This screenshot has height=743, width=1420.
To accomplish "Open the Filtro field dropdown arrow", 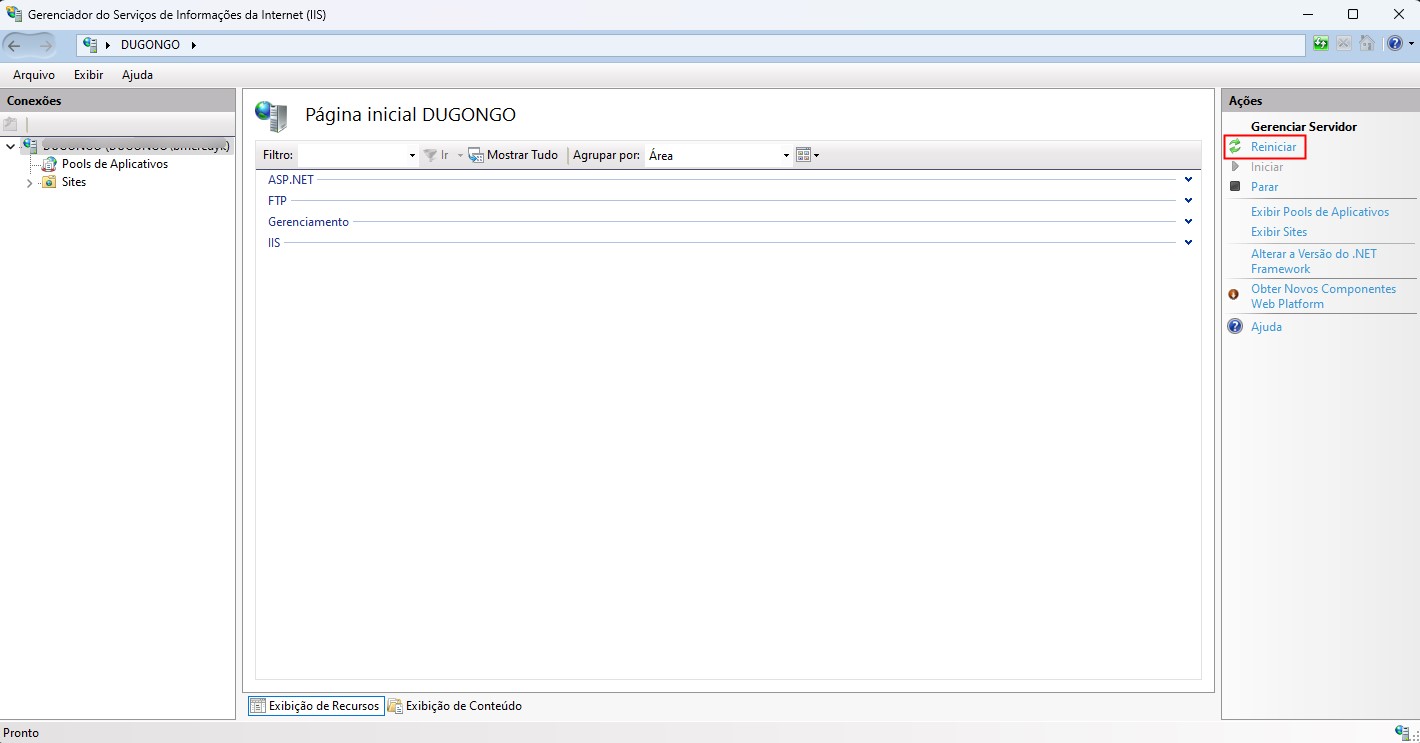I will tap(412, 155).
